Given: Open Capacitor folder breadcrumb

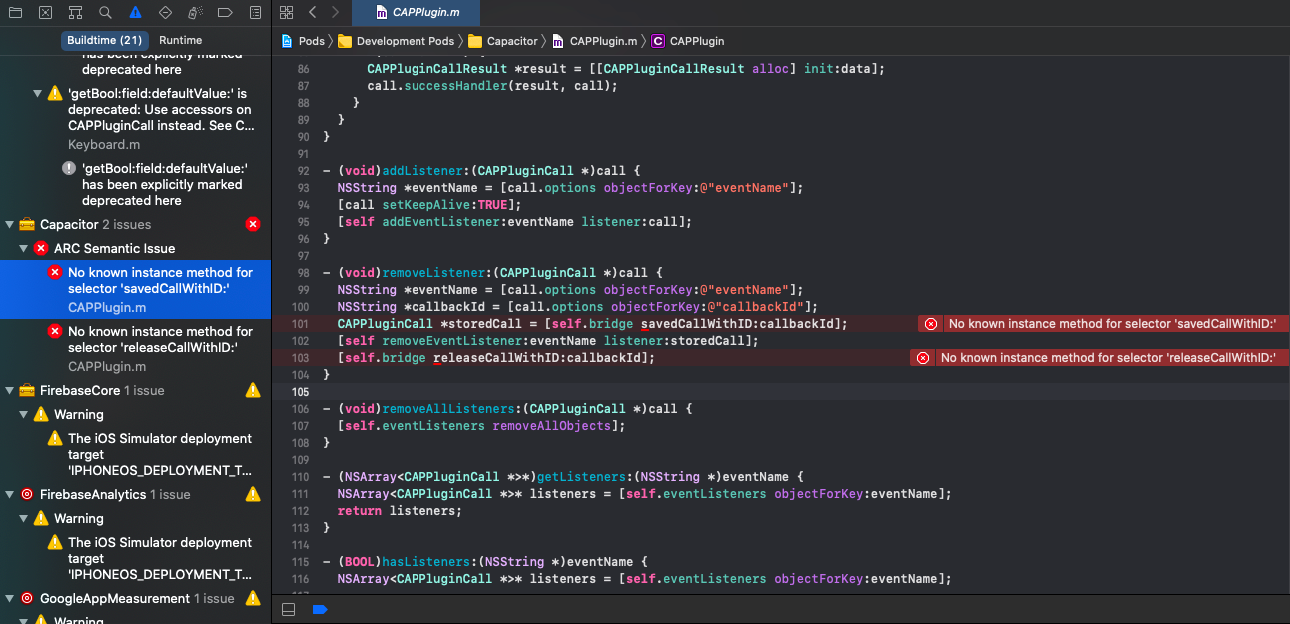Looking at the screenshot, I should tap(503, 41).
